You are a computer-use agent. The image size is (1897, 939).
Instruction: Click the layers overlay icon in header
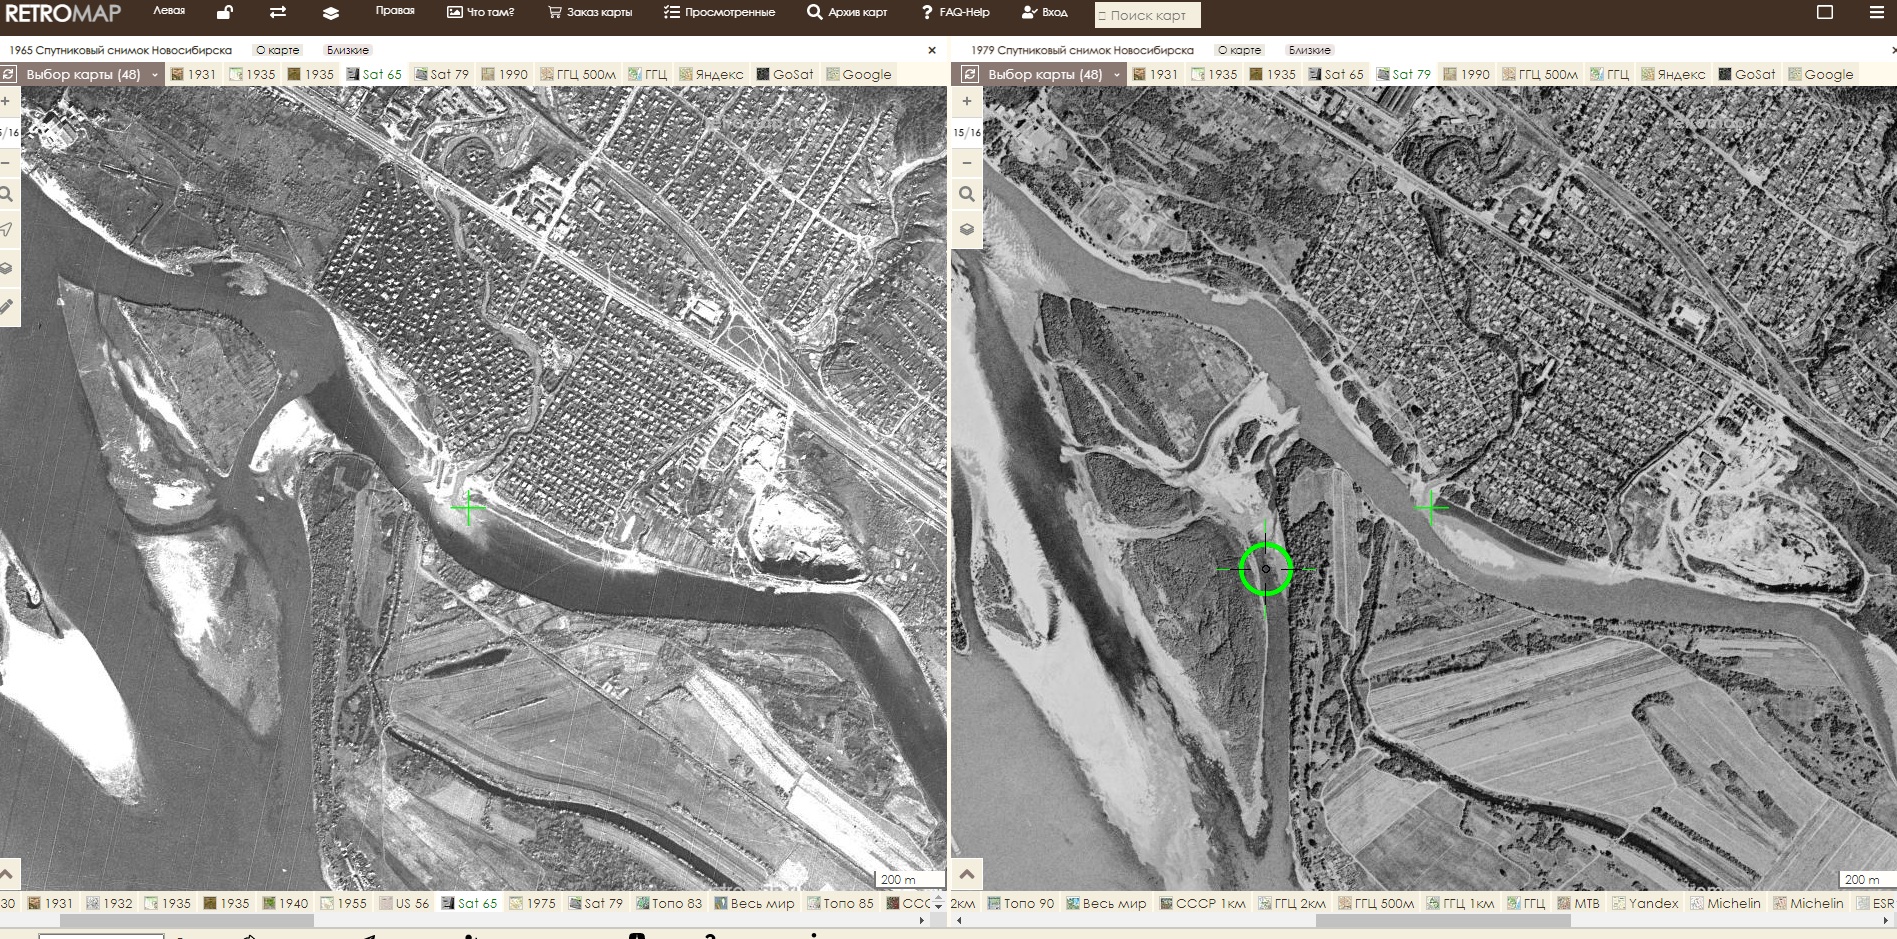[331, 13]
